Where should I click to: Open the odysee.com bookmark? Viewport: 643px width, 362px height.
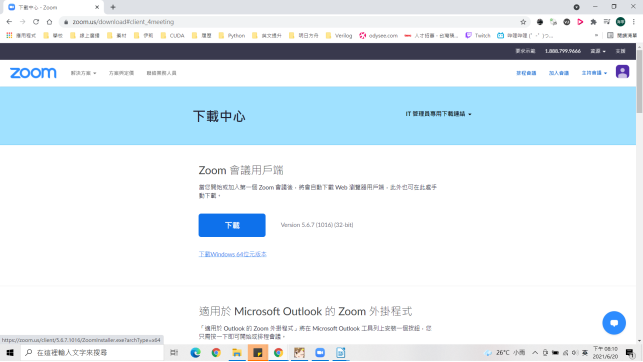click(379, 36)
